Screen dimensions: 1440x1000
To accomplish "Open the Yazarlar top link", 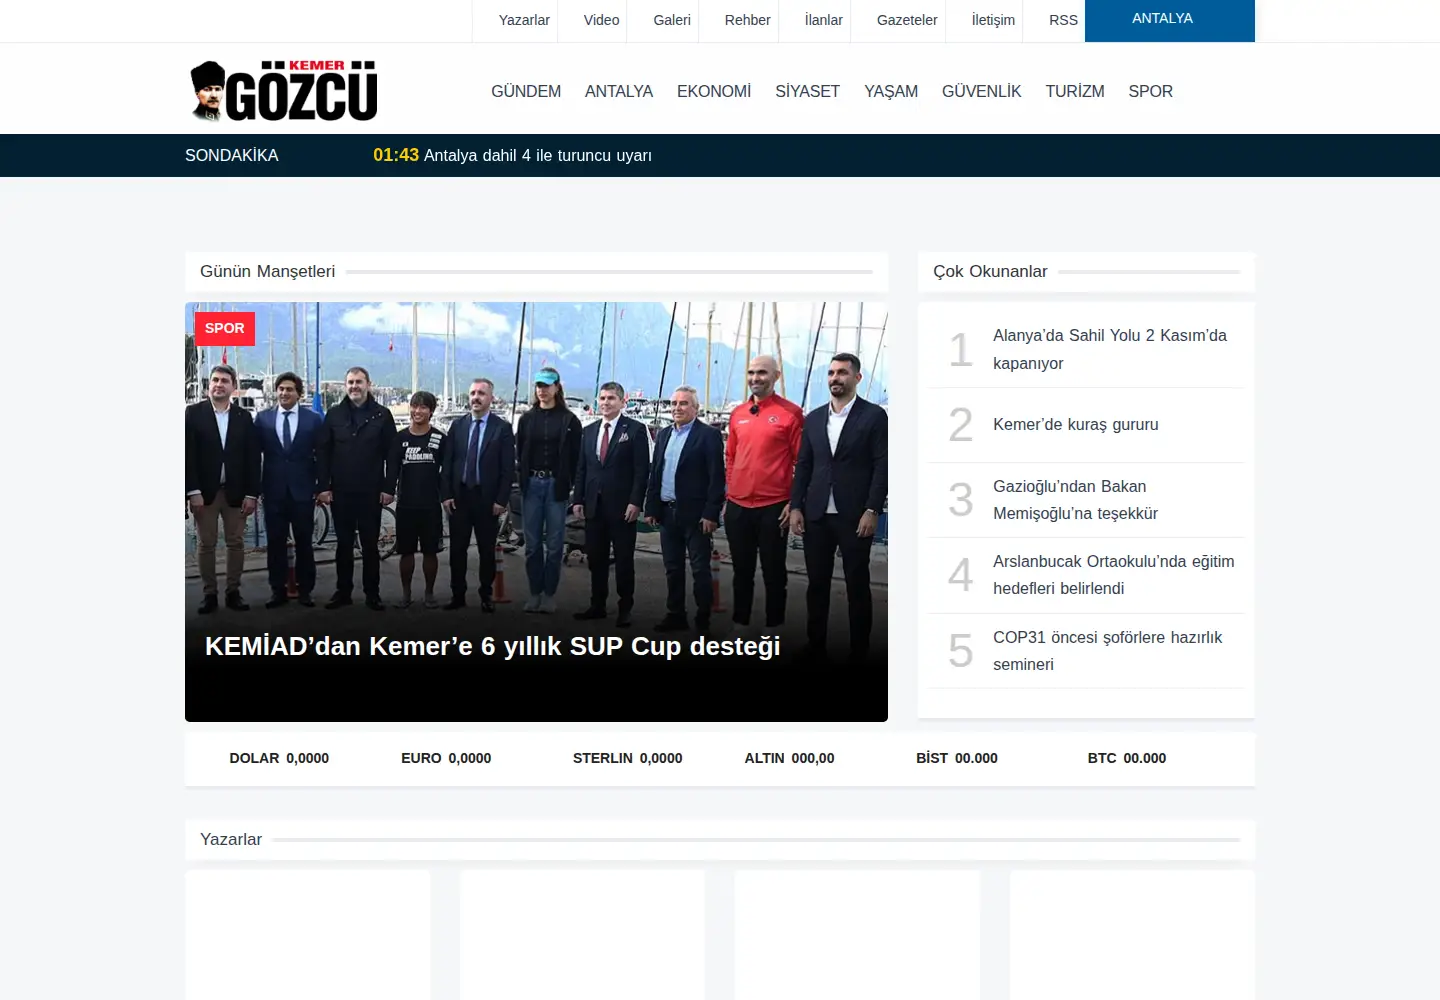I will (524, 20).
